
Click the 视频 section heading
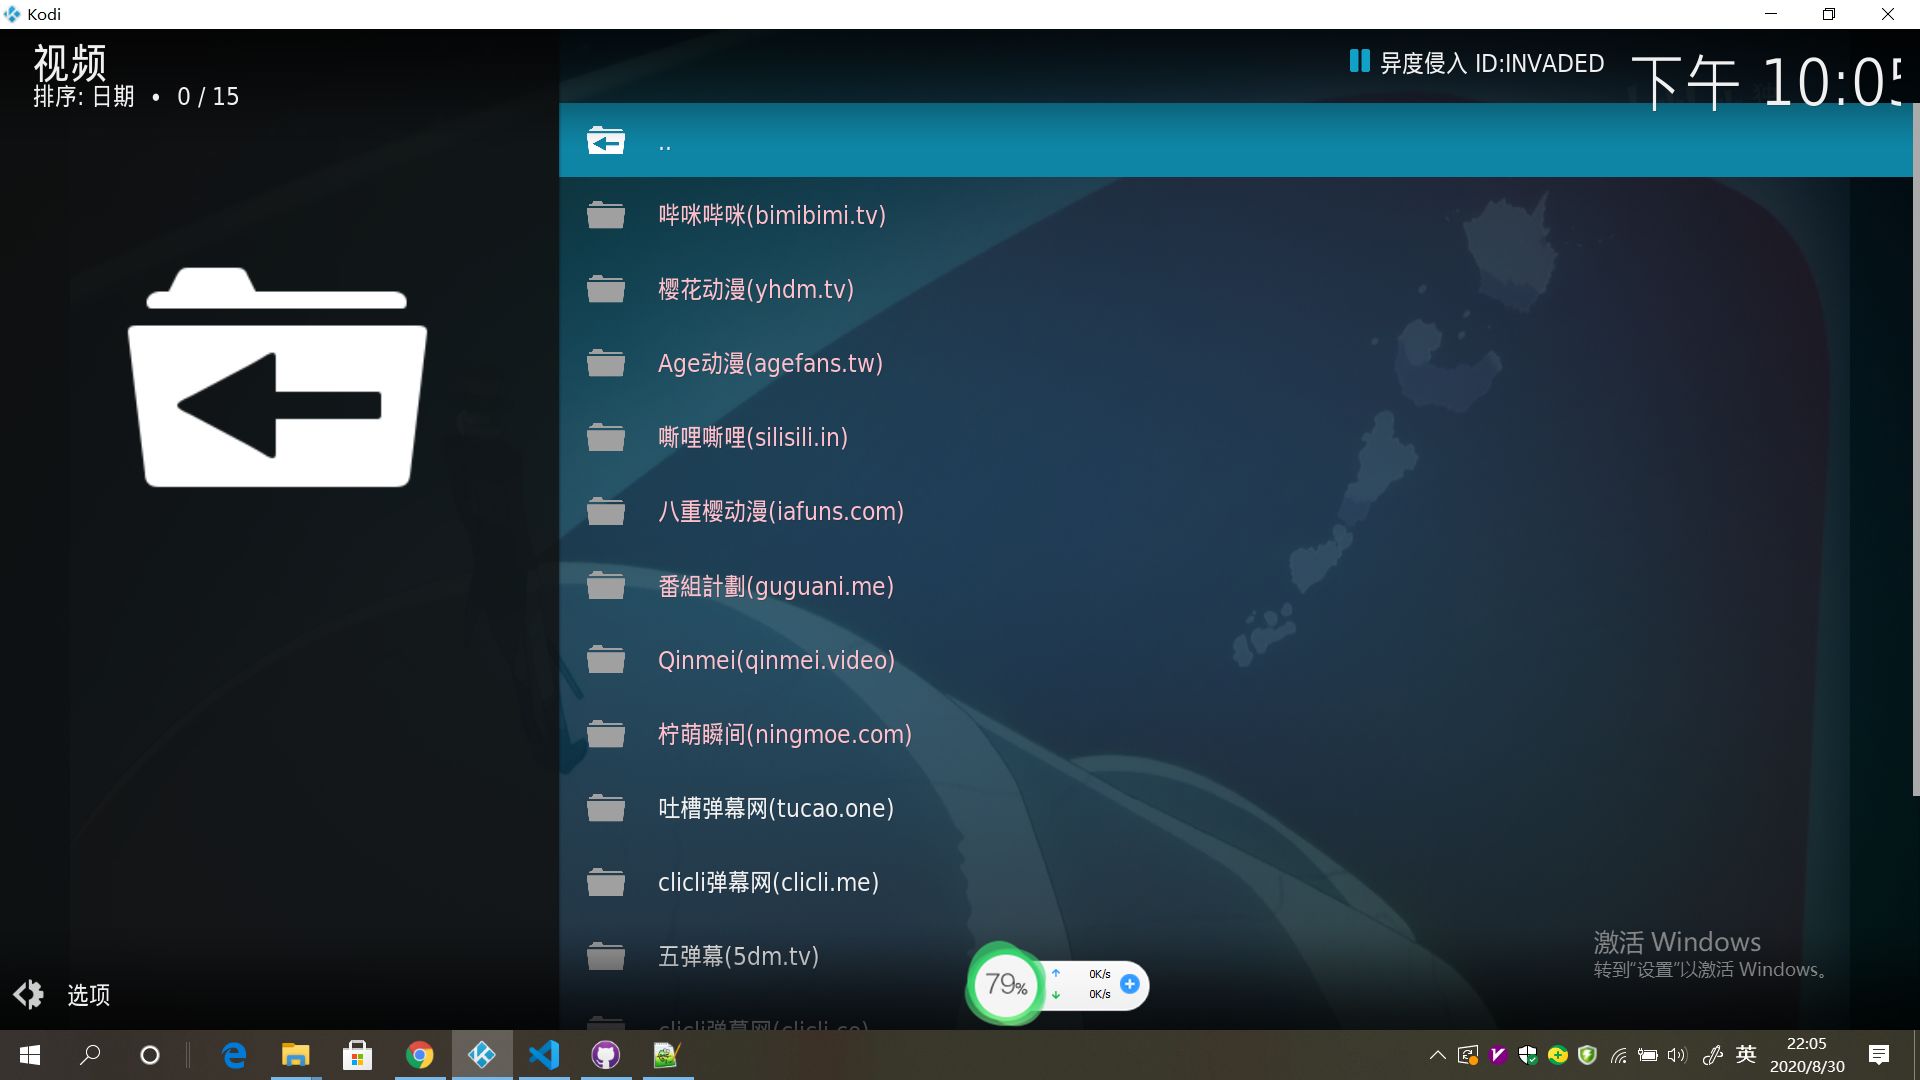pos(70,62)
